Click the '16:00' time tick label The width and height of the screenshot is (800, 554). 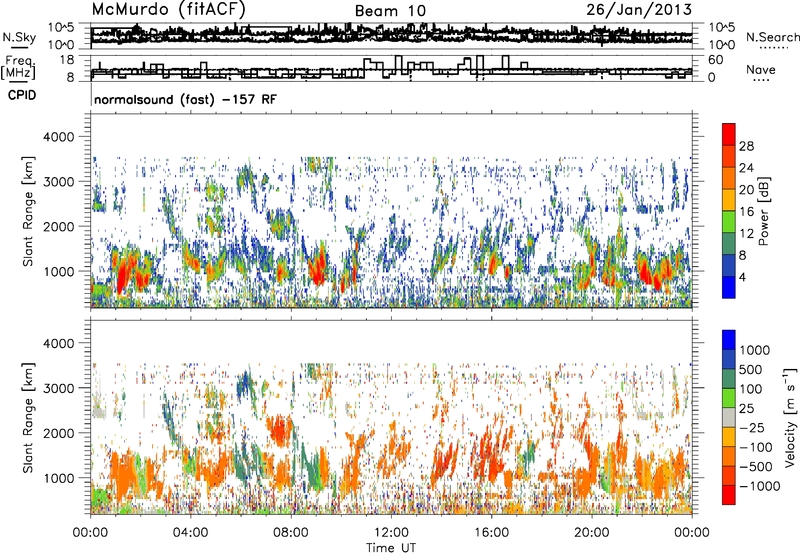pos(491,533)
